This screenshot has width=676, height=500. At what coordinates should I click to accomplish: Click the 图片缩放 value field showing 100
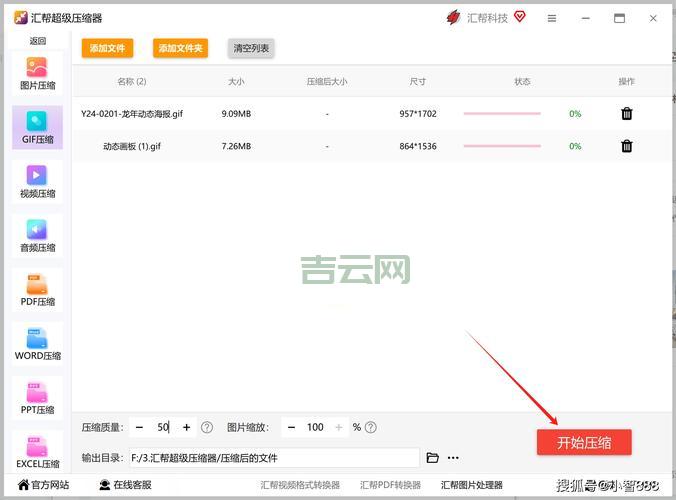point(315,427)
